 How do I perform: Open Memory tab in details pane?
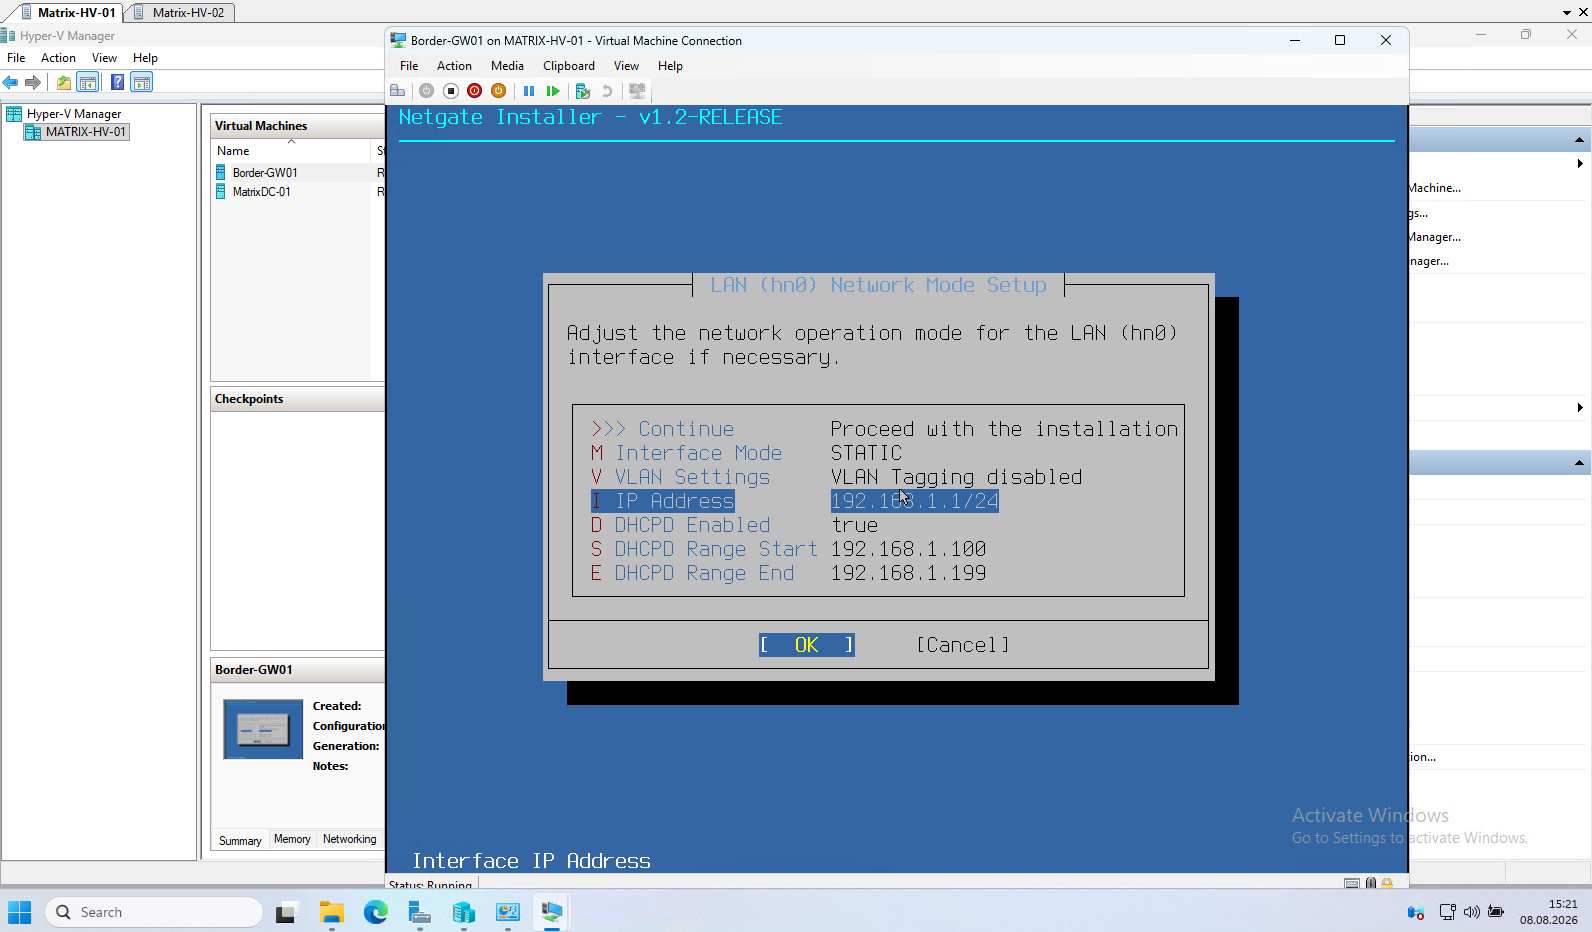292,840
